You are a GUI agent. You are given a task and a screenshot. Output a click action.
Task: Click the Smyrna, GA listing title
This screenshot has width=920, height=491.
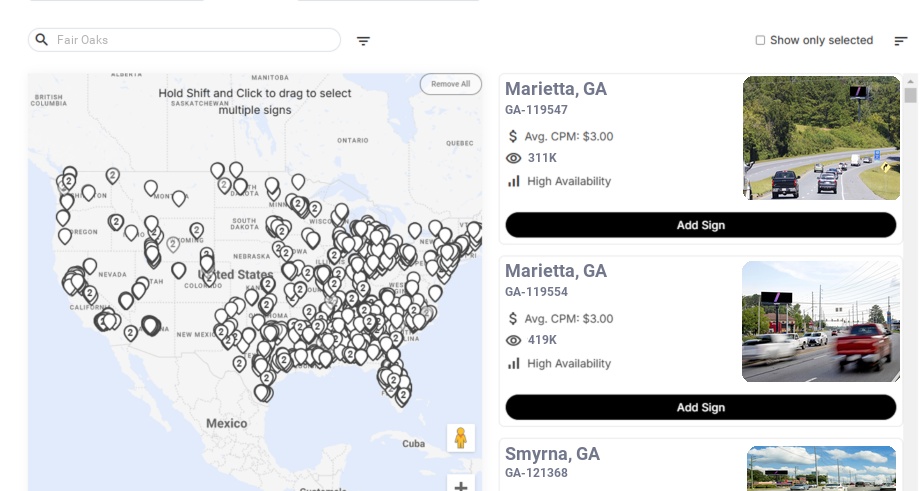point(552,454)
